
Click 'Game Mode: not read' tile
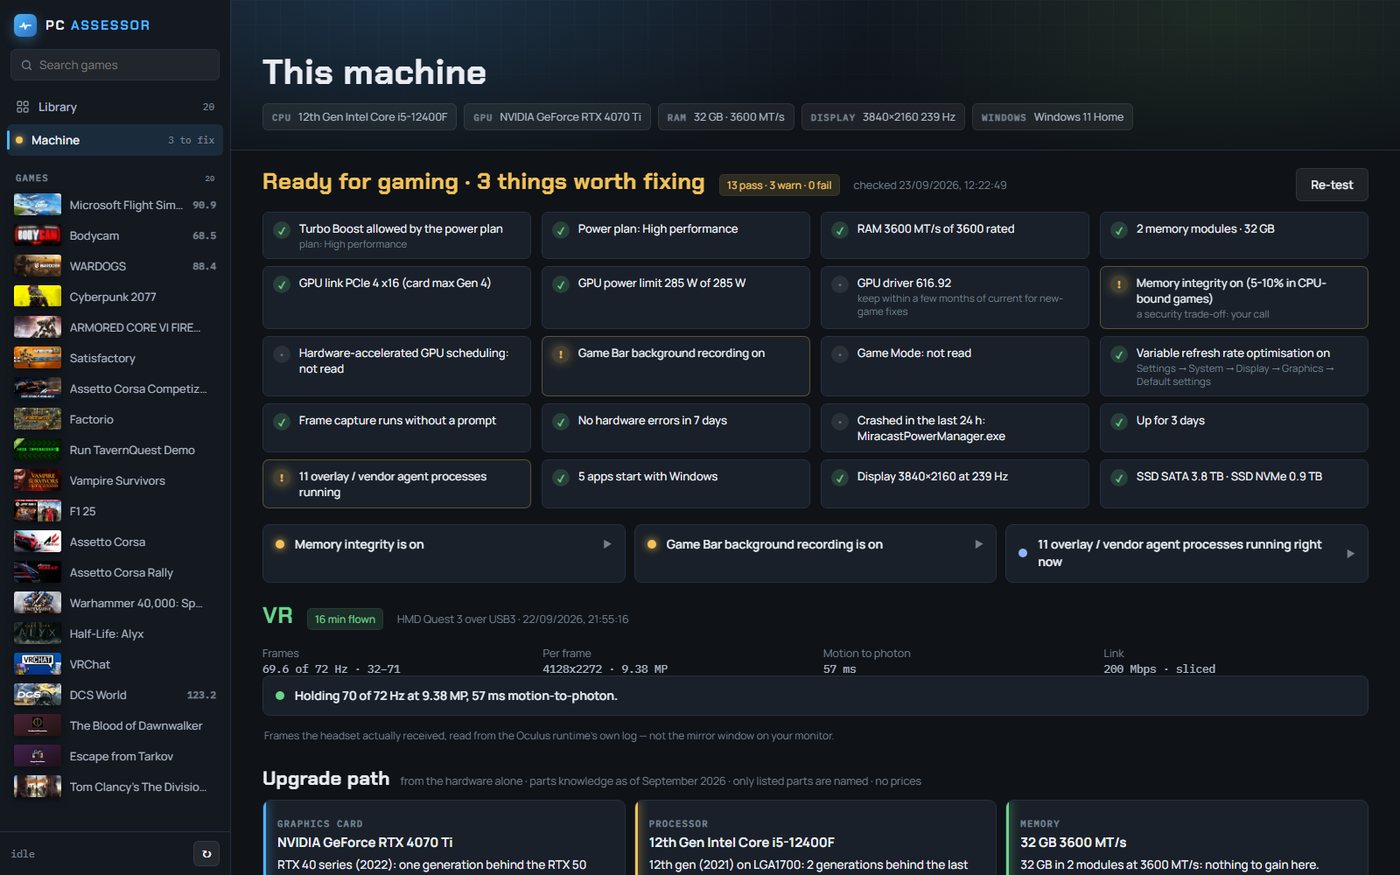click(954, 366)
